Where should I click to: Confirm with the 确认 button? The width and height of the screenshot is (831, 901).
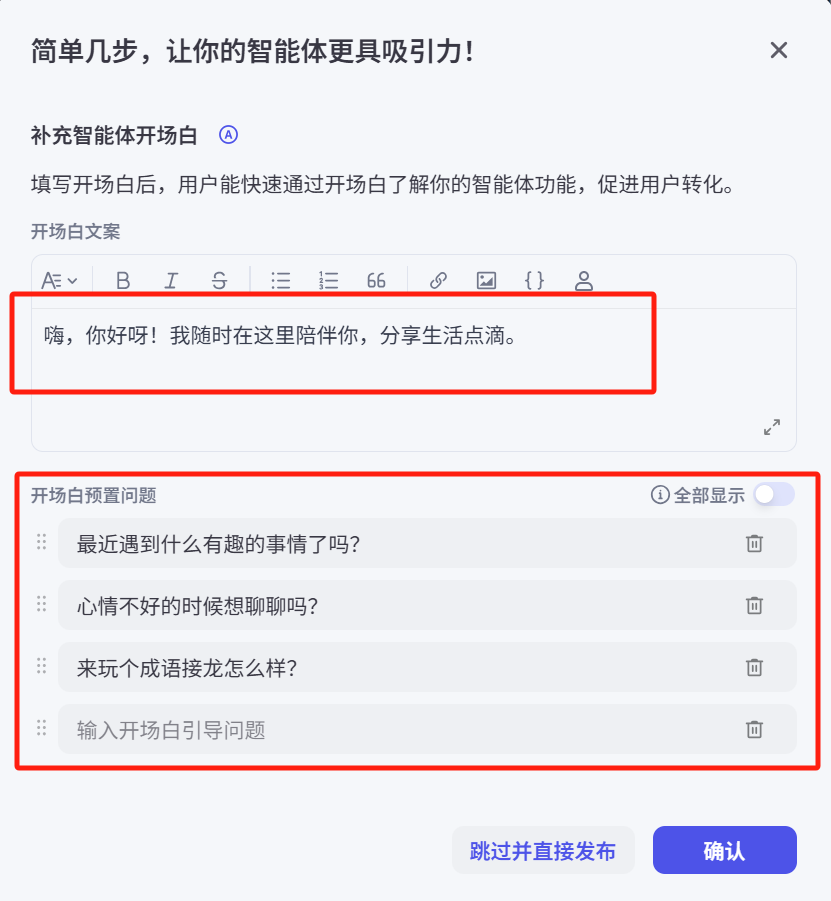[x=723, y=849]
